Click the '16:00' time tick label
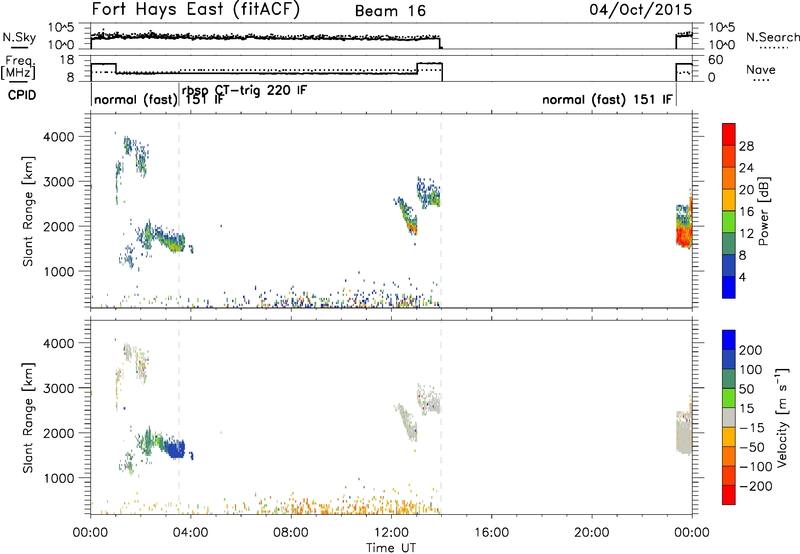The height and width of the screenshot is (554, 800). tap(491, 533)
